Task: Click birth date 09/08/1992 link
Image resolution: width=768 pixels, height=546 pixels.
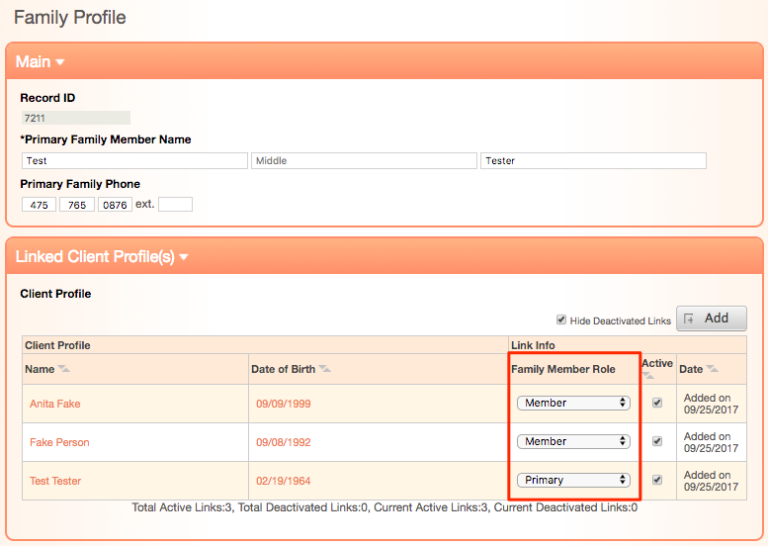Action: [284, 442]
